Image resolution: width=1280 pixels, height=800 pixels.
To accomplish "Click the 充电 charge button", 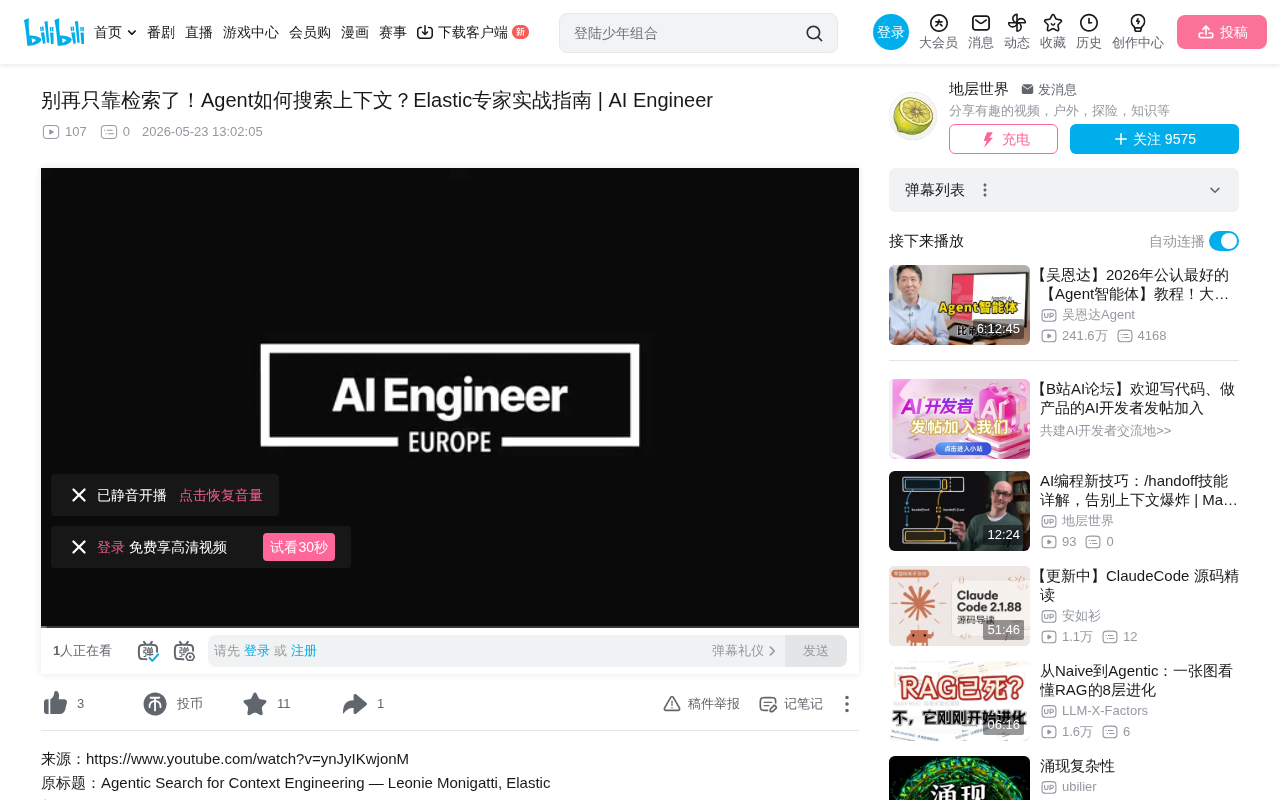I will click(1003, 139).
